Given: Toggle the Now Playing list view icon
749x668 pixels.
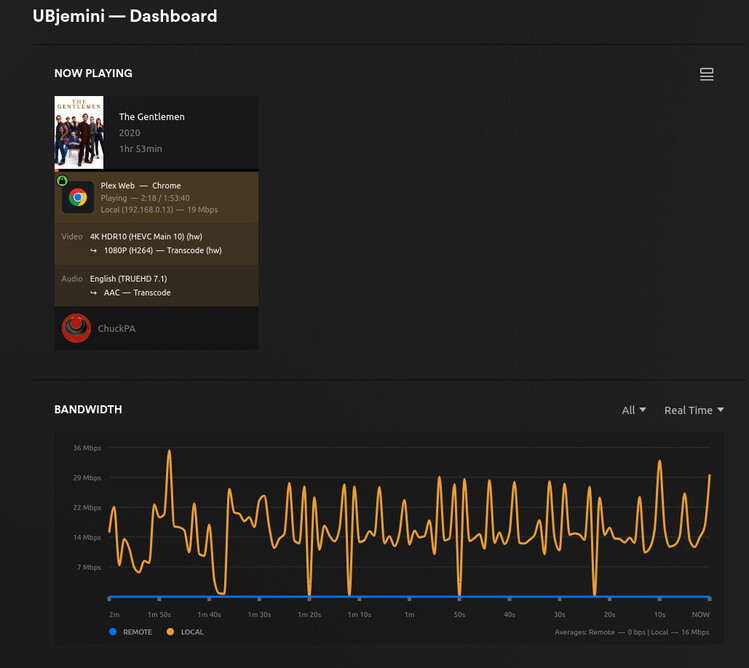Looking at the screenshot, I should point(706,74).
